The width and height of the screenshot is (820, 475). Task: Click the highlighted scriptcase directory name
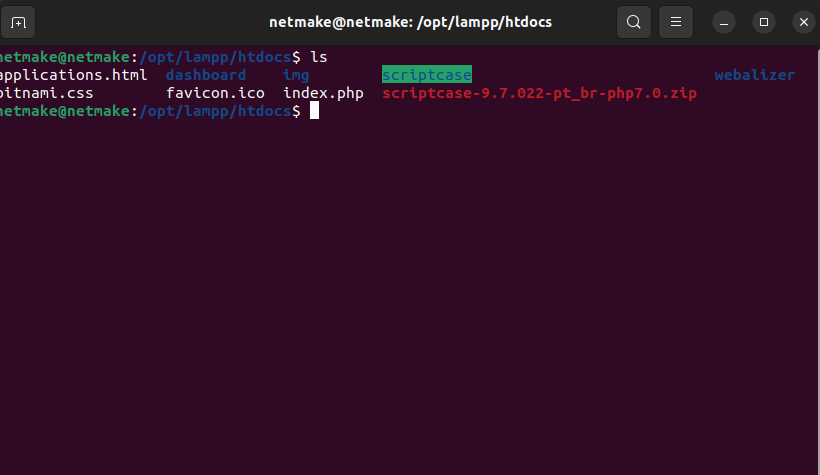pyautogui.click(x=427, y=75)
